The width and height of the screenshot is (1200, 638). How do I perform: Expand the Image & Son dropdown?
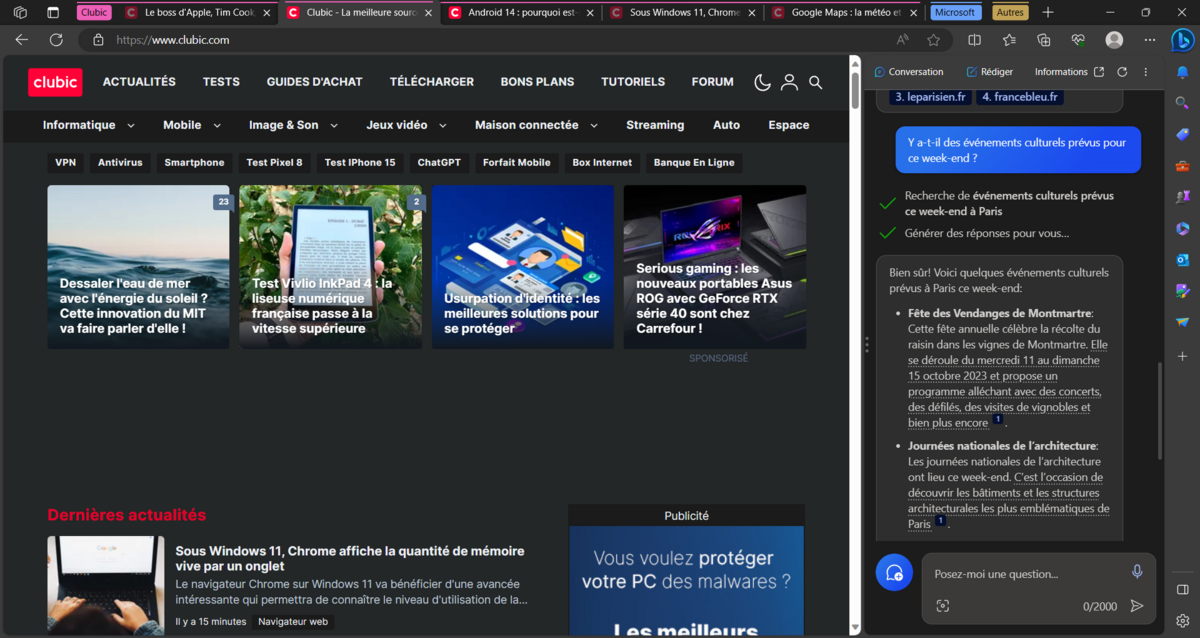click(334, 126)
